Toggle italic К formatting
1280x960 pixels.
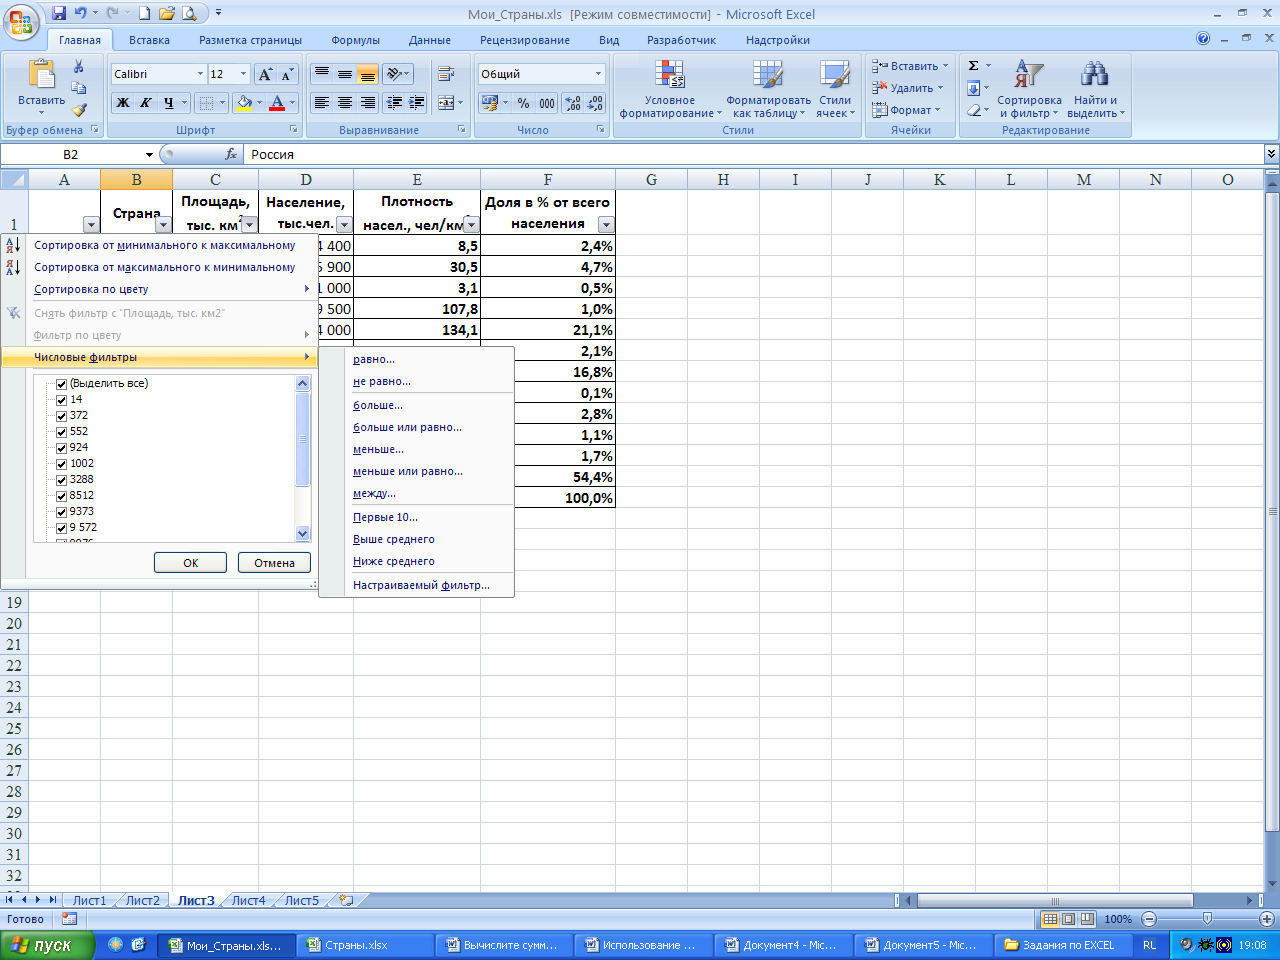(146, 102)
